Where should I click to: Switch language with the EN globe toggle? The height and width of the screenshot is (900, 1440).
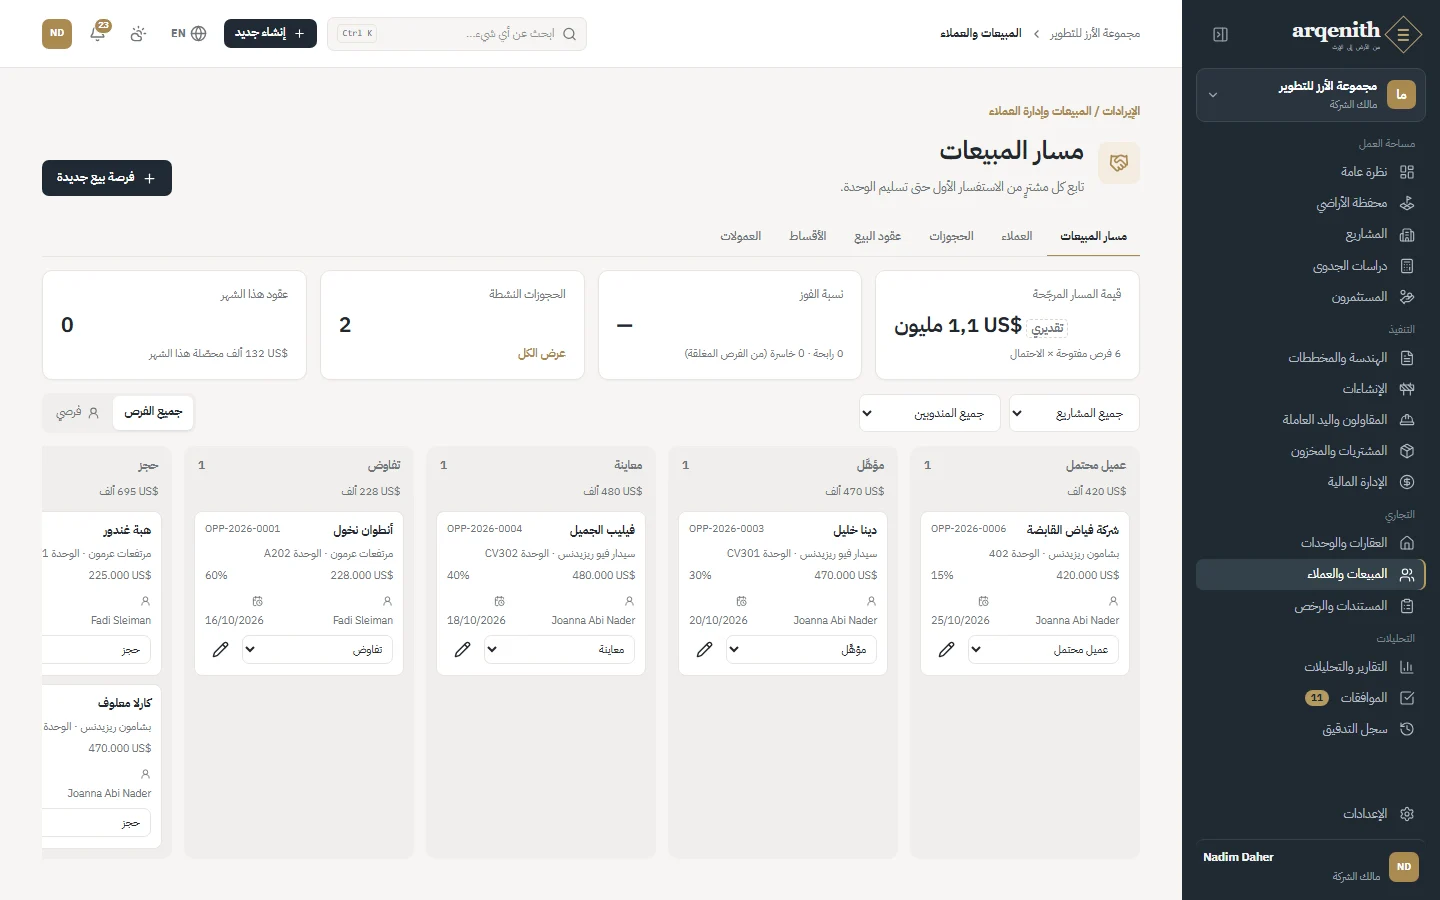188,33
